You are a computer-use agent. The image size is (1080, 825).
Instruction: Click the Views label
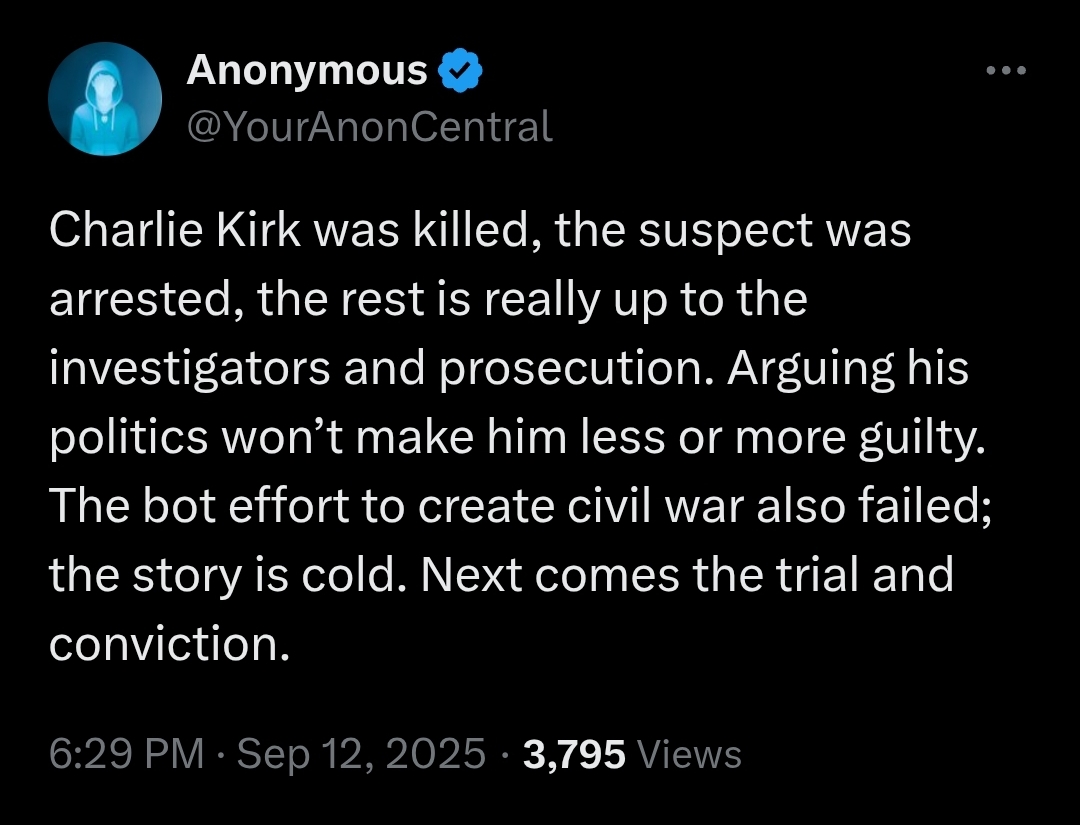(688, 753)
